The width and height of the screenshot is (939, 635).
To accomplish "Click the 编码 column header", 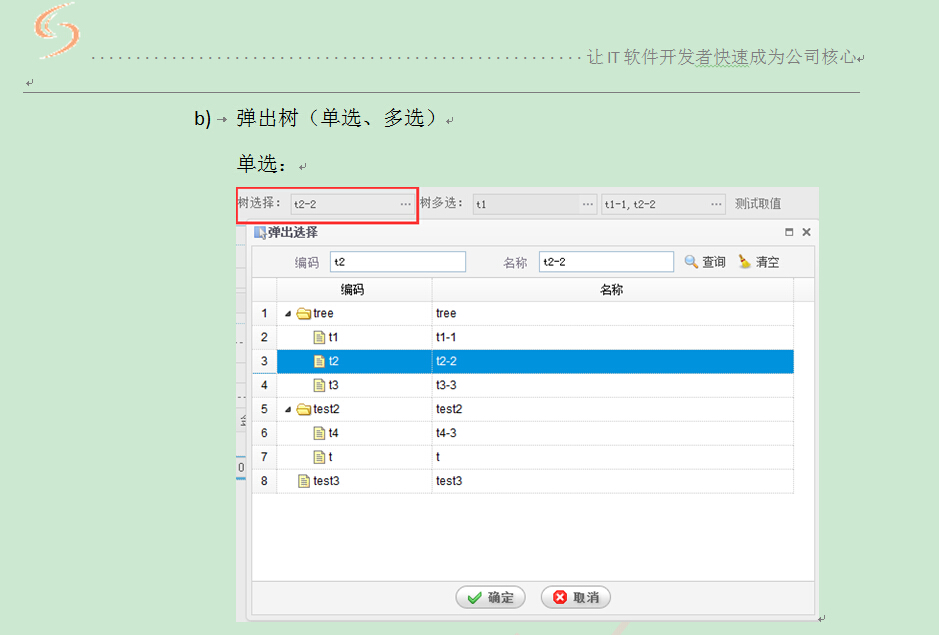I will tap(354, 289).
